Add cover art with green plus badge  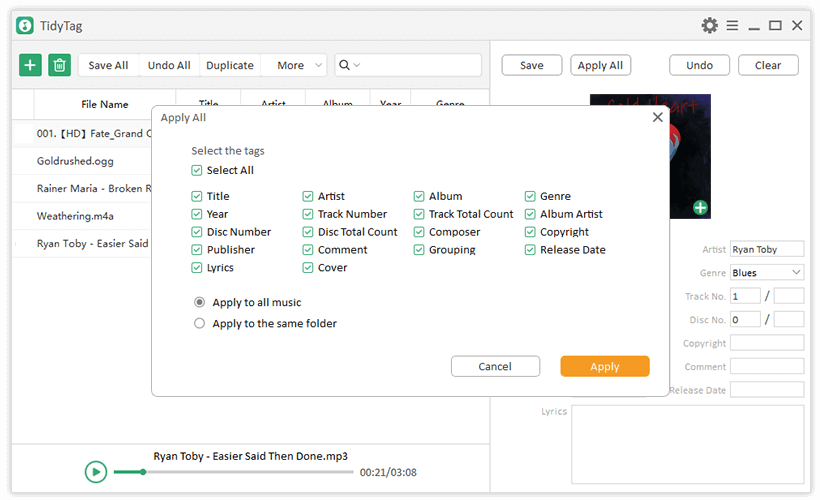click(700, 208)
